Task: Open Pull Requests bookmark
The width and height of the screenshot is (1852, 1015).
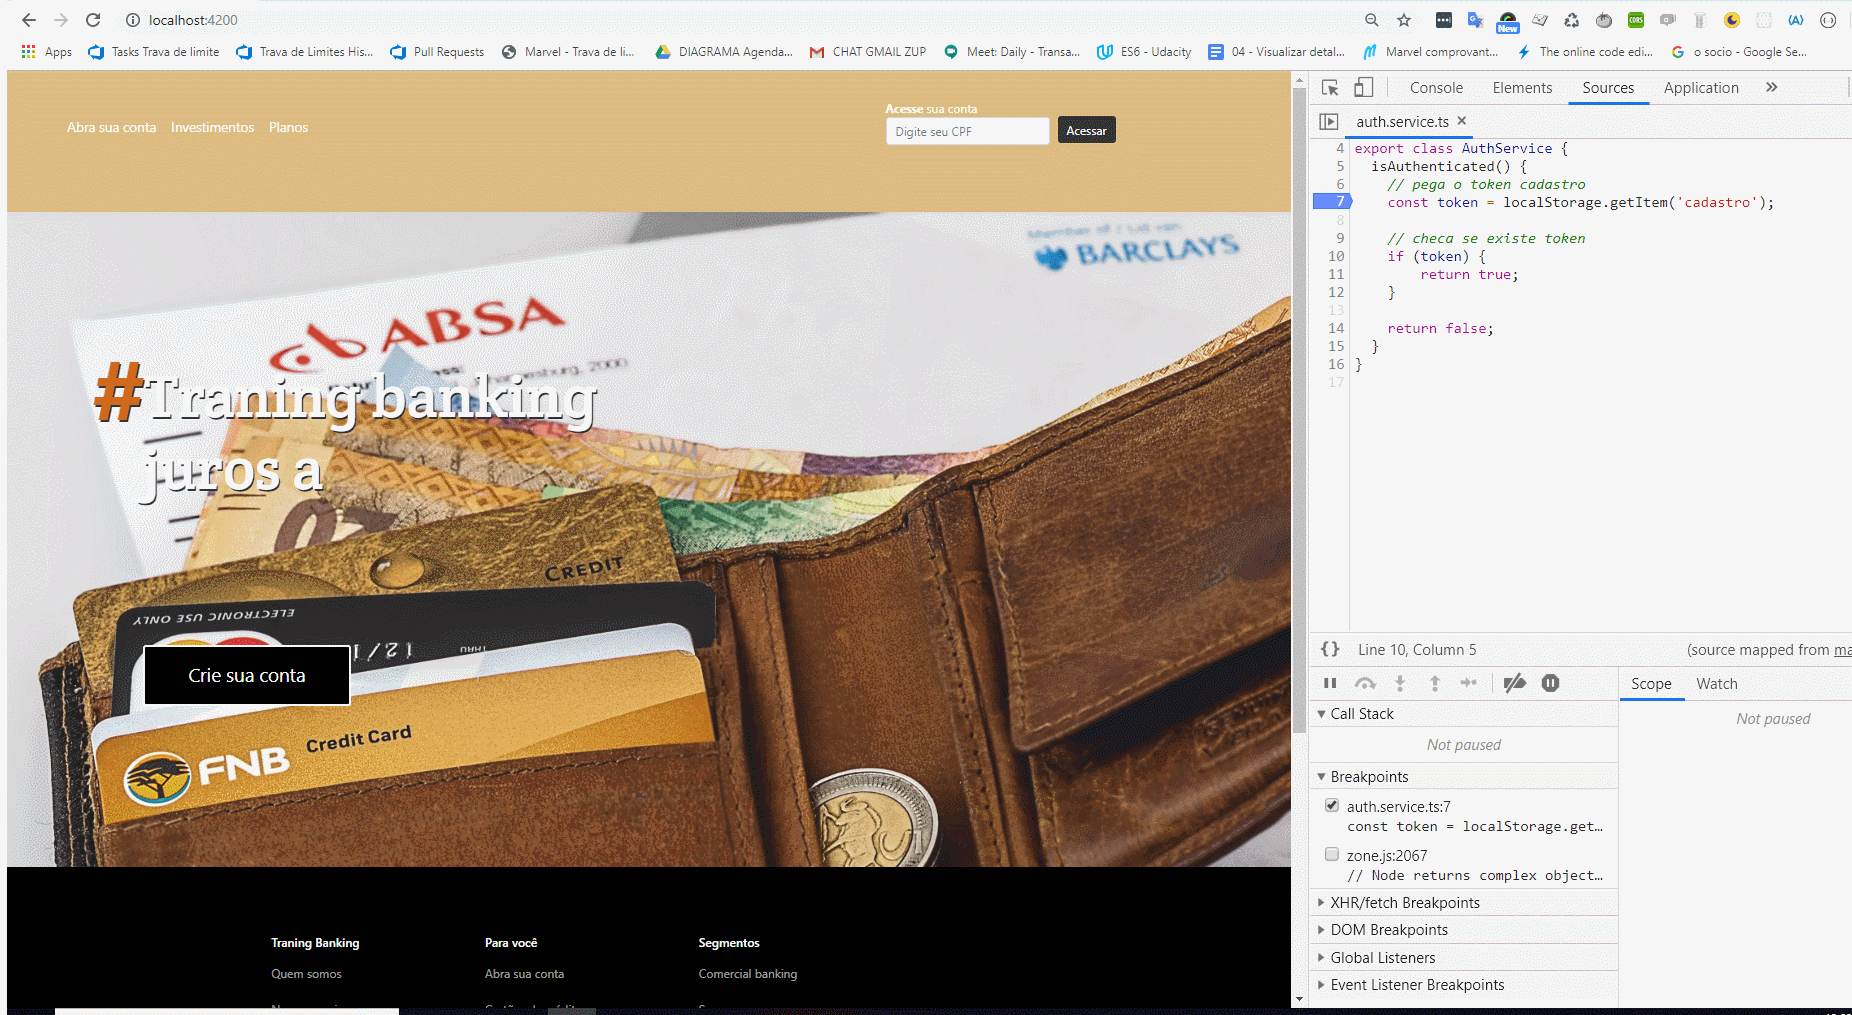Action: pyautogui.click(x=437, y=52)
